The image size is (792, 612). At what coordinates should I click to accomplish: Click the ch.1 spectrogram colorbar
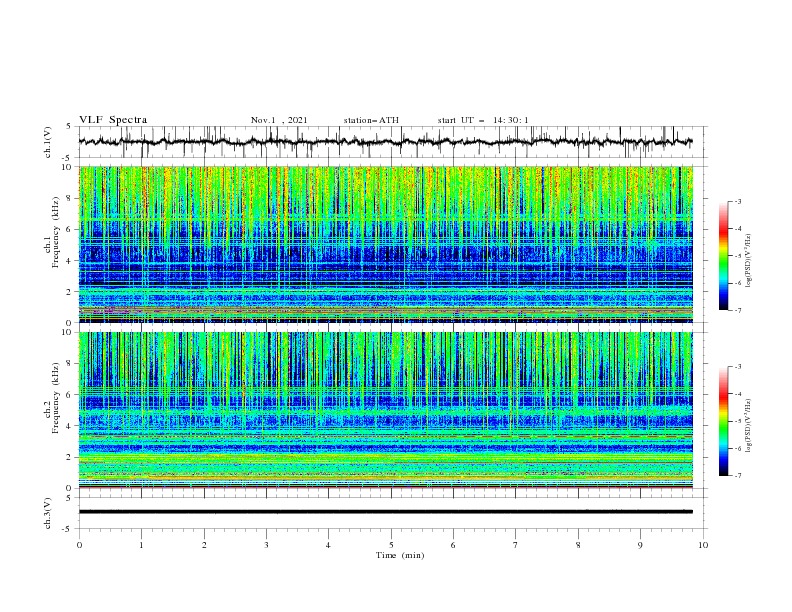tap(723, 256)
